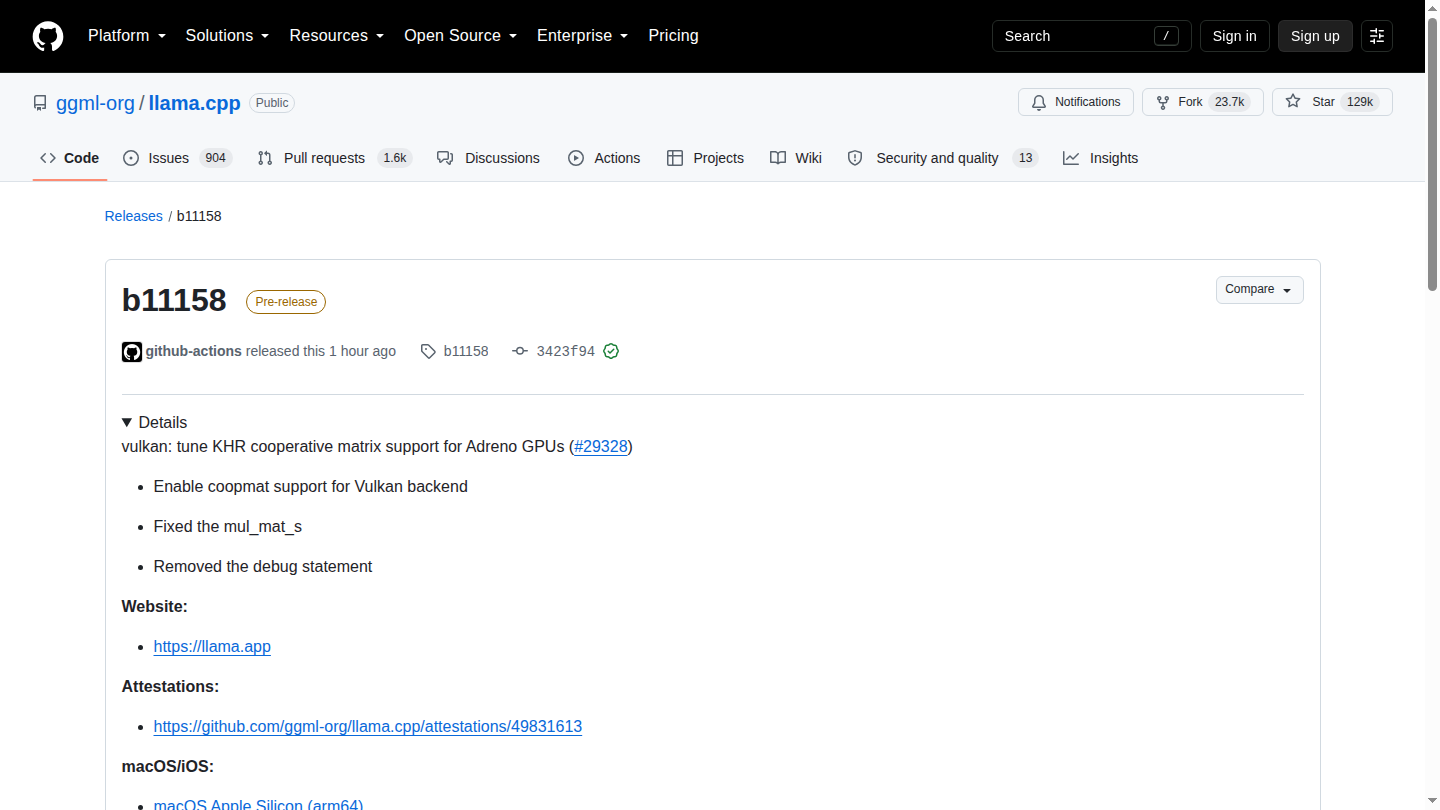The width and height of the screenshot is (1440, 810).
Task: Expand the Enterprise menu
Action: tap(583, 36)
